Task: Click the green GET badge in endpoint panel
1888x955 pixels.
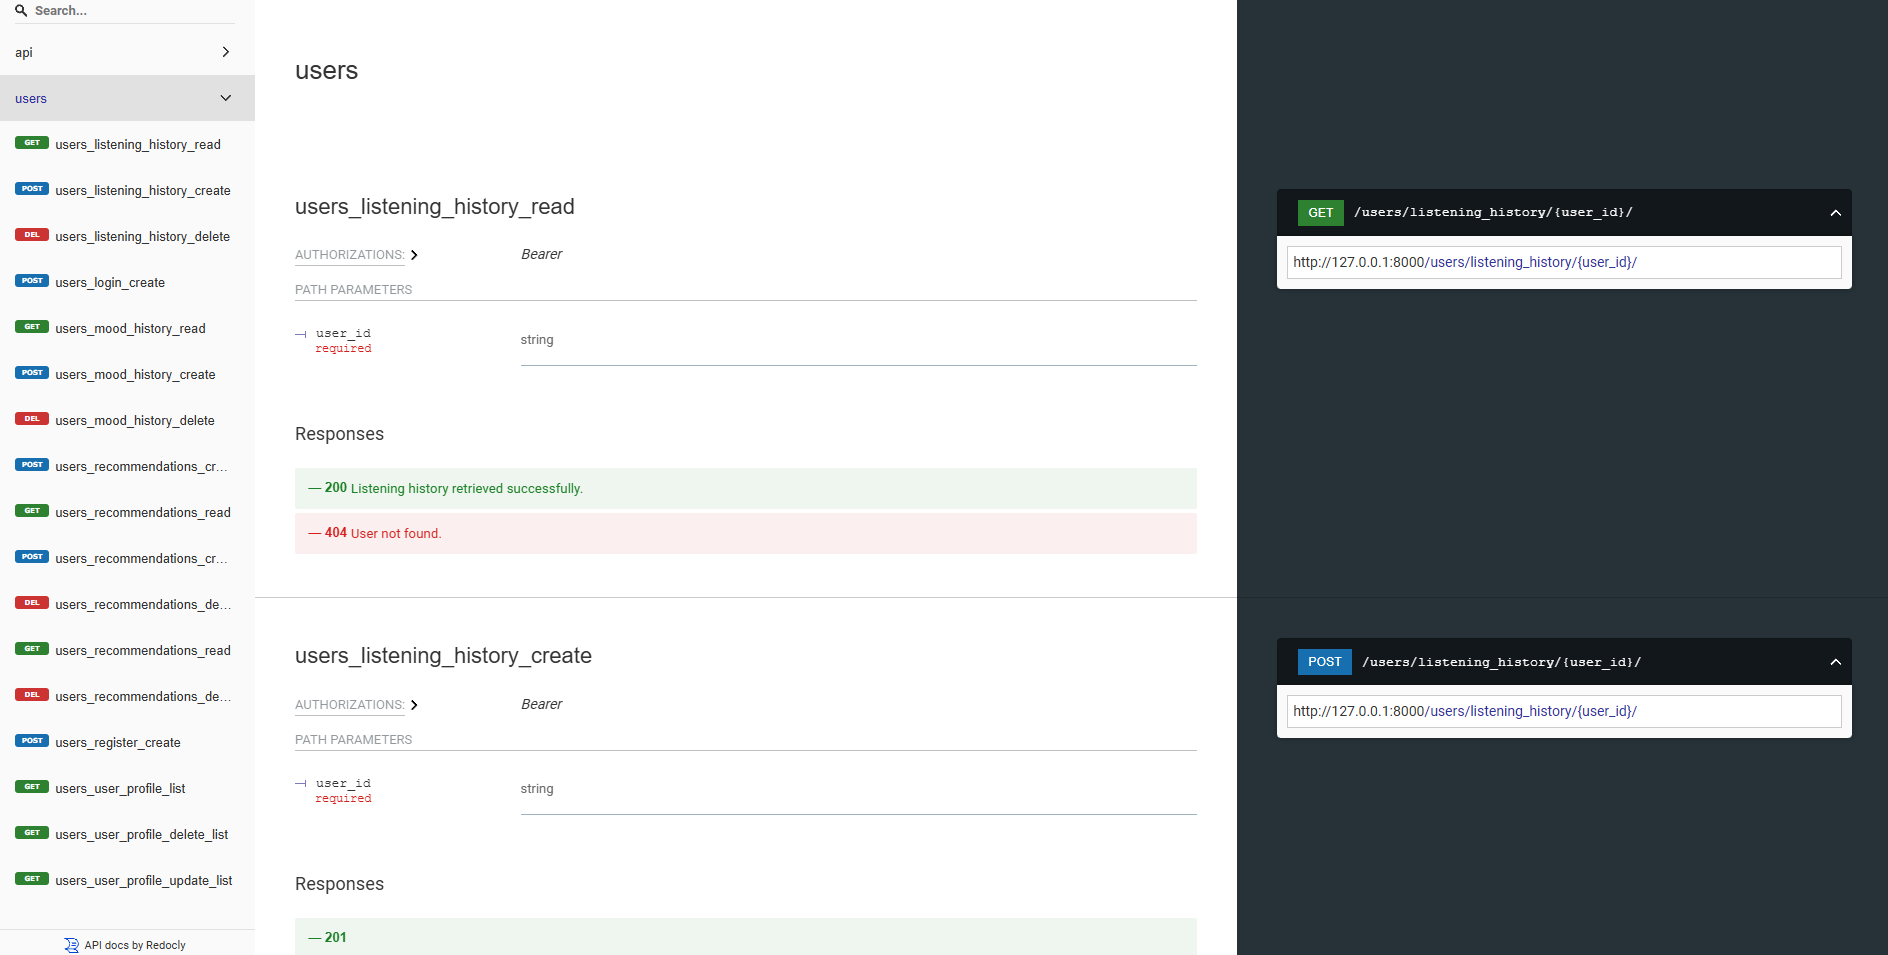Action: coord(1320,213)
